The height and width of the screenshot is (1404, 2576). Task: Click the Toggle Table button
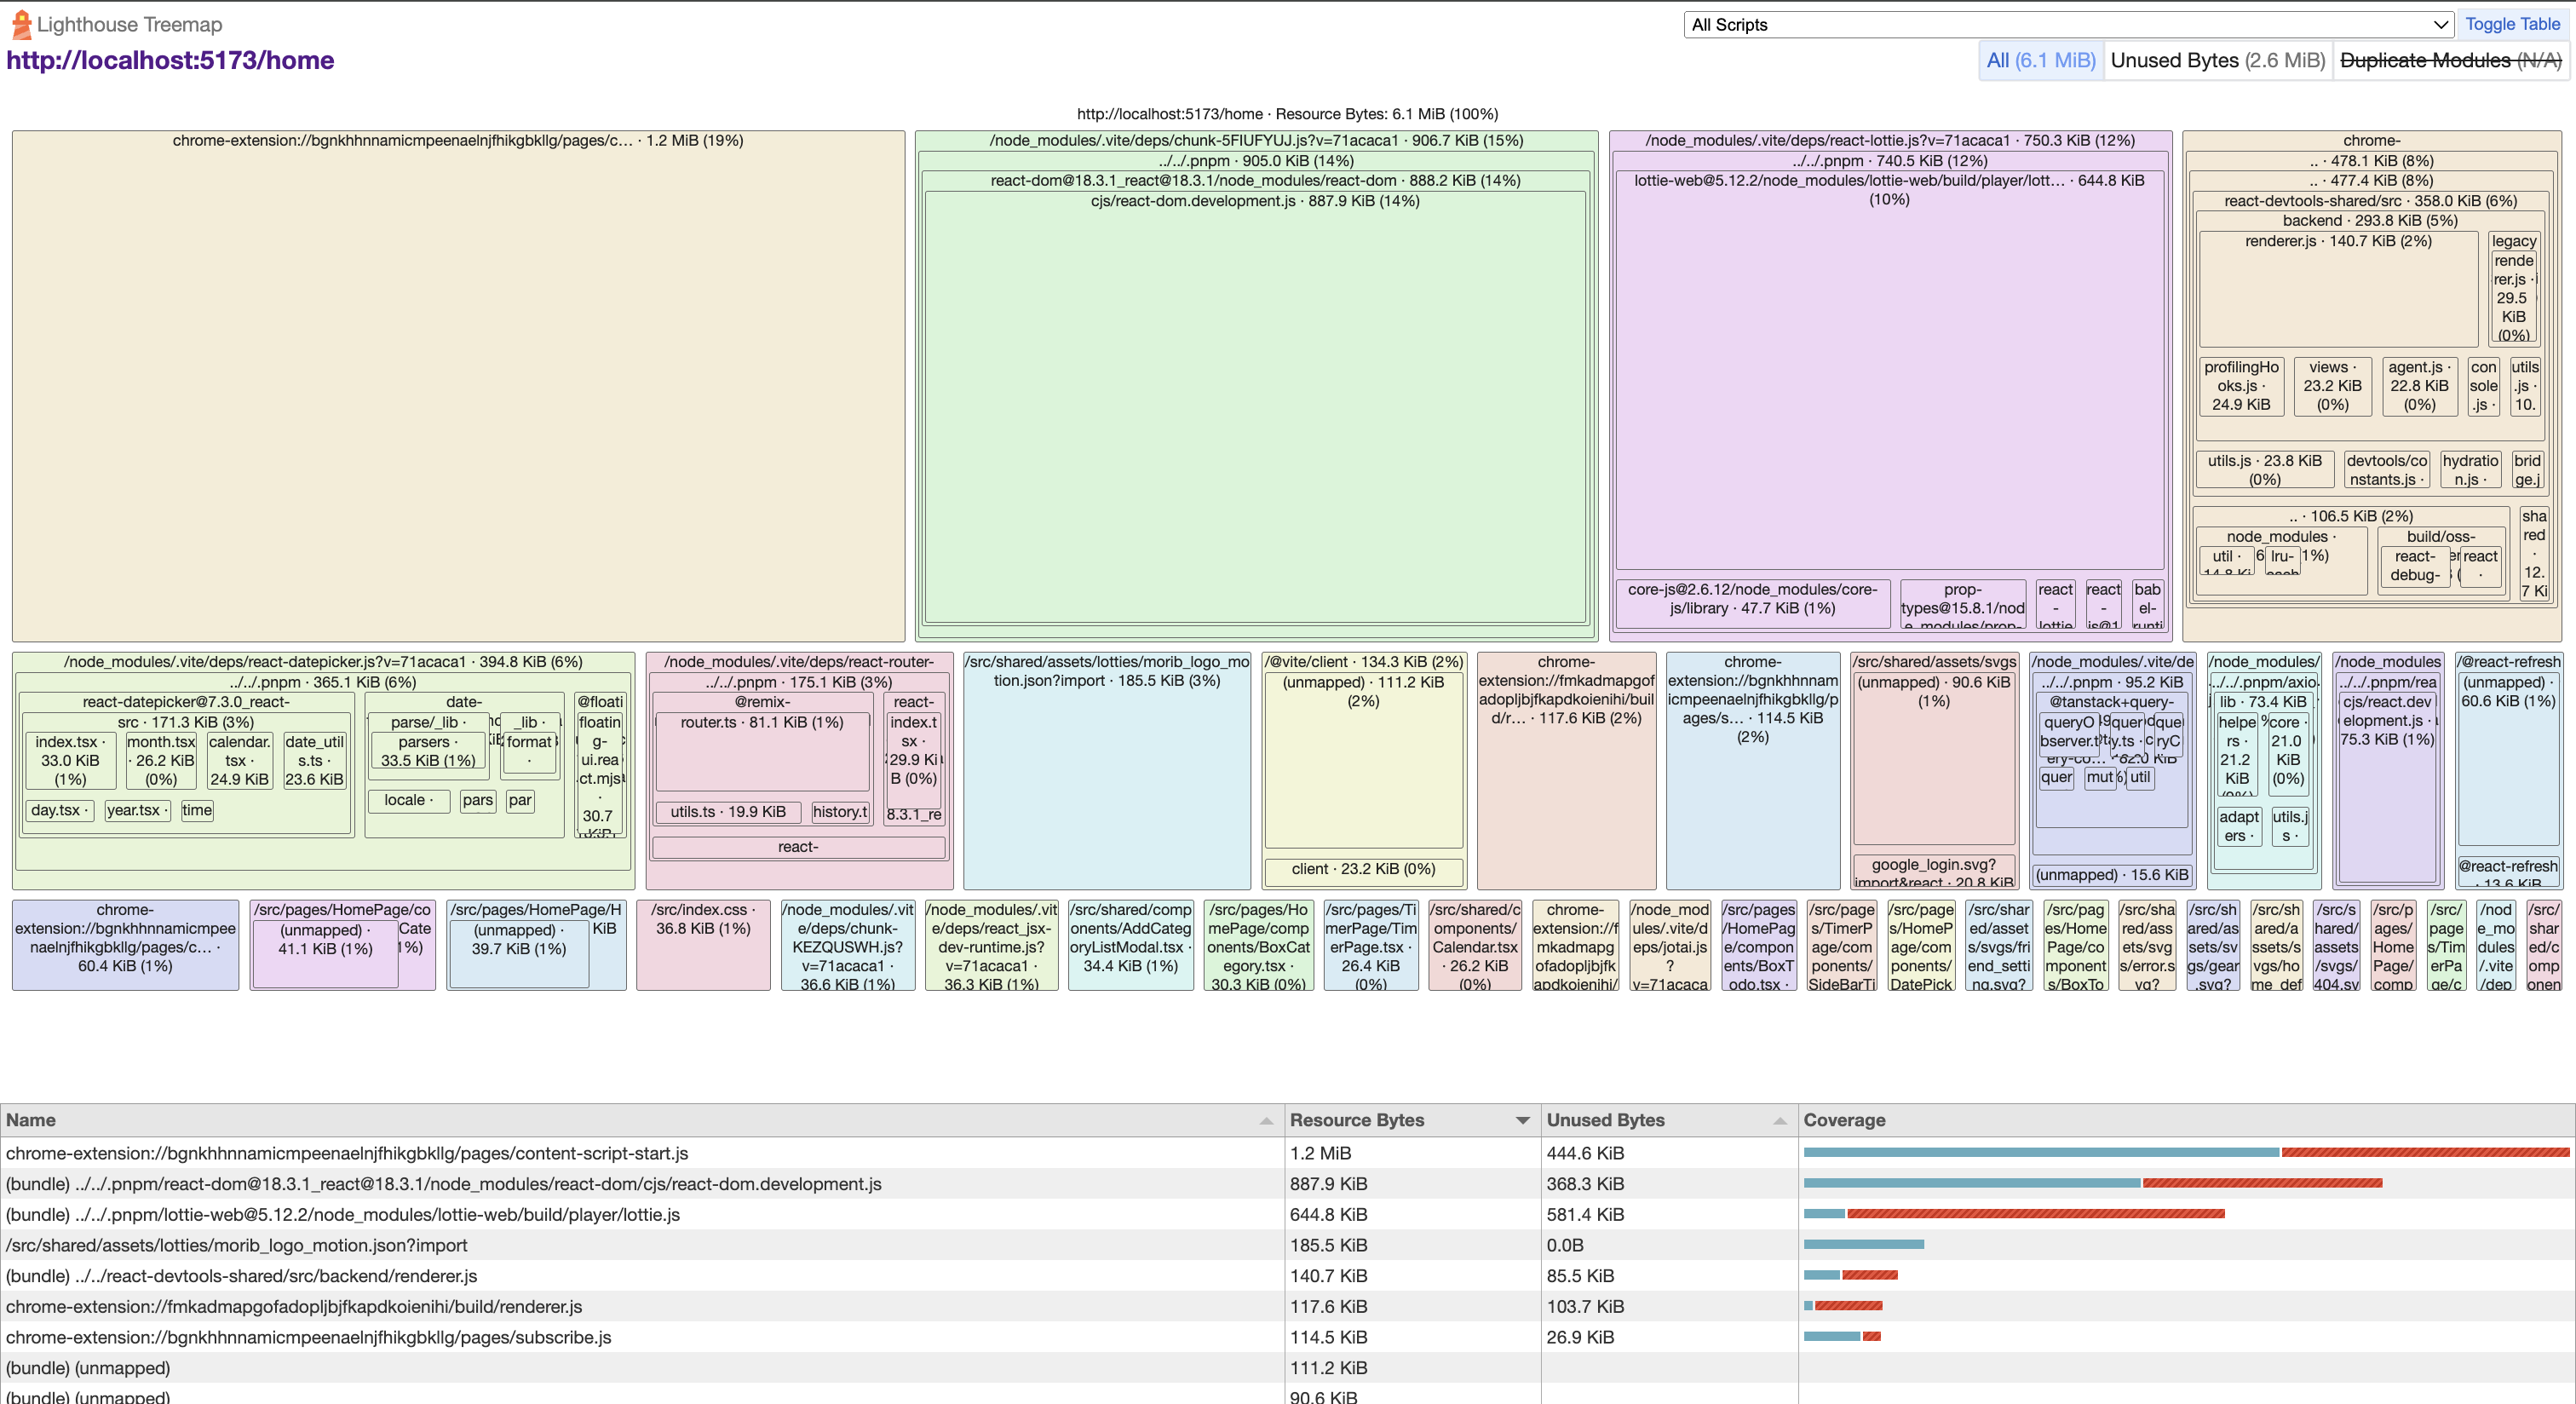[x=2512, y=25]
